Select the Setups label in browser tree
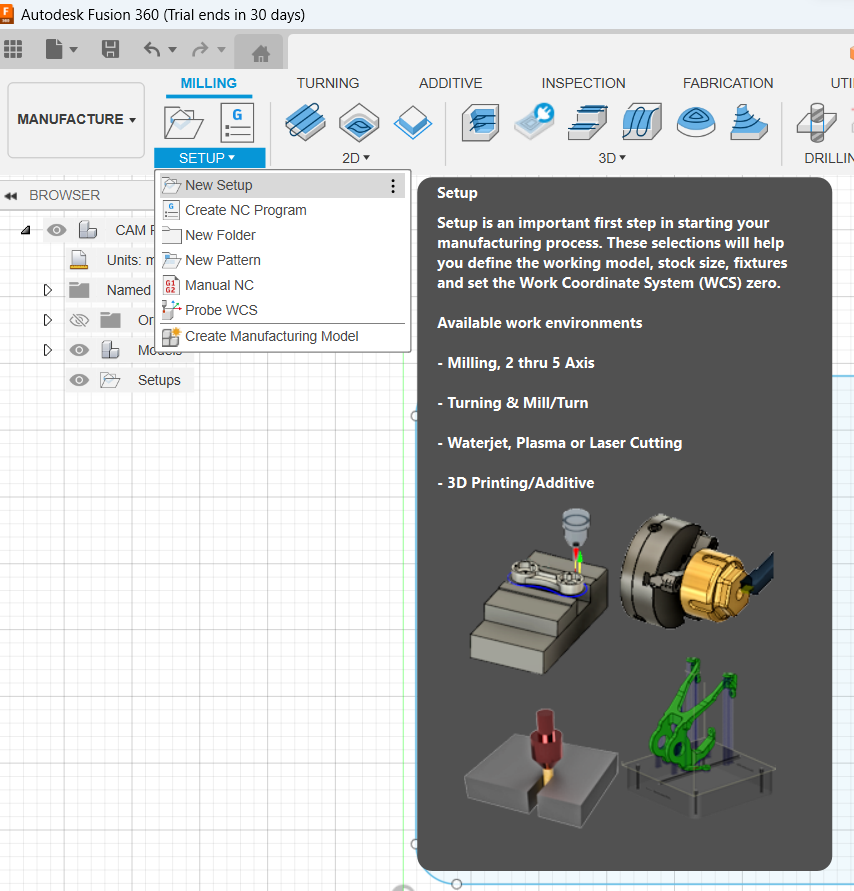This screenshot has width=854, height=891. point(159,380)
